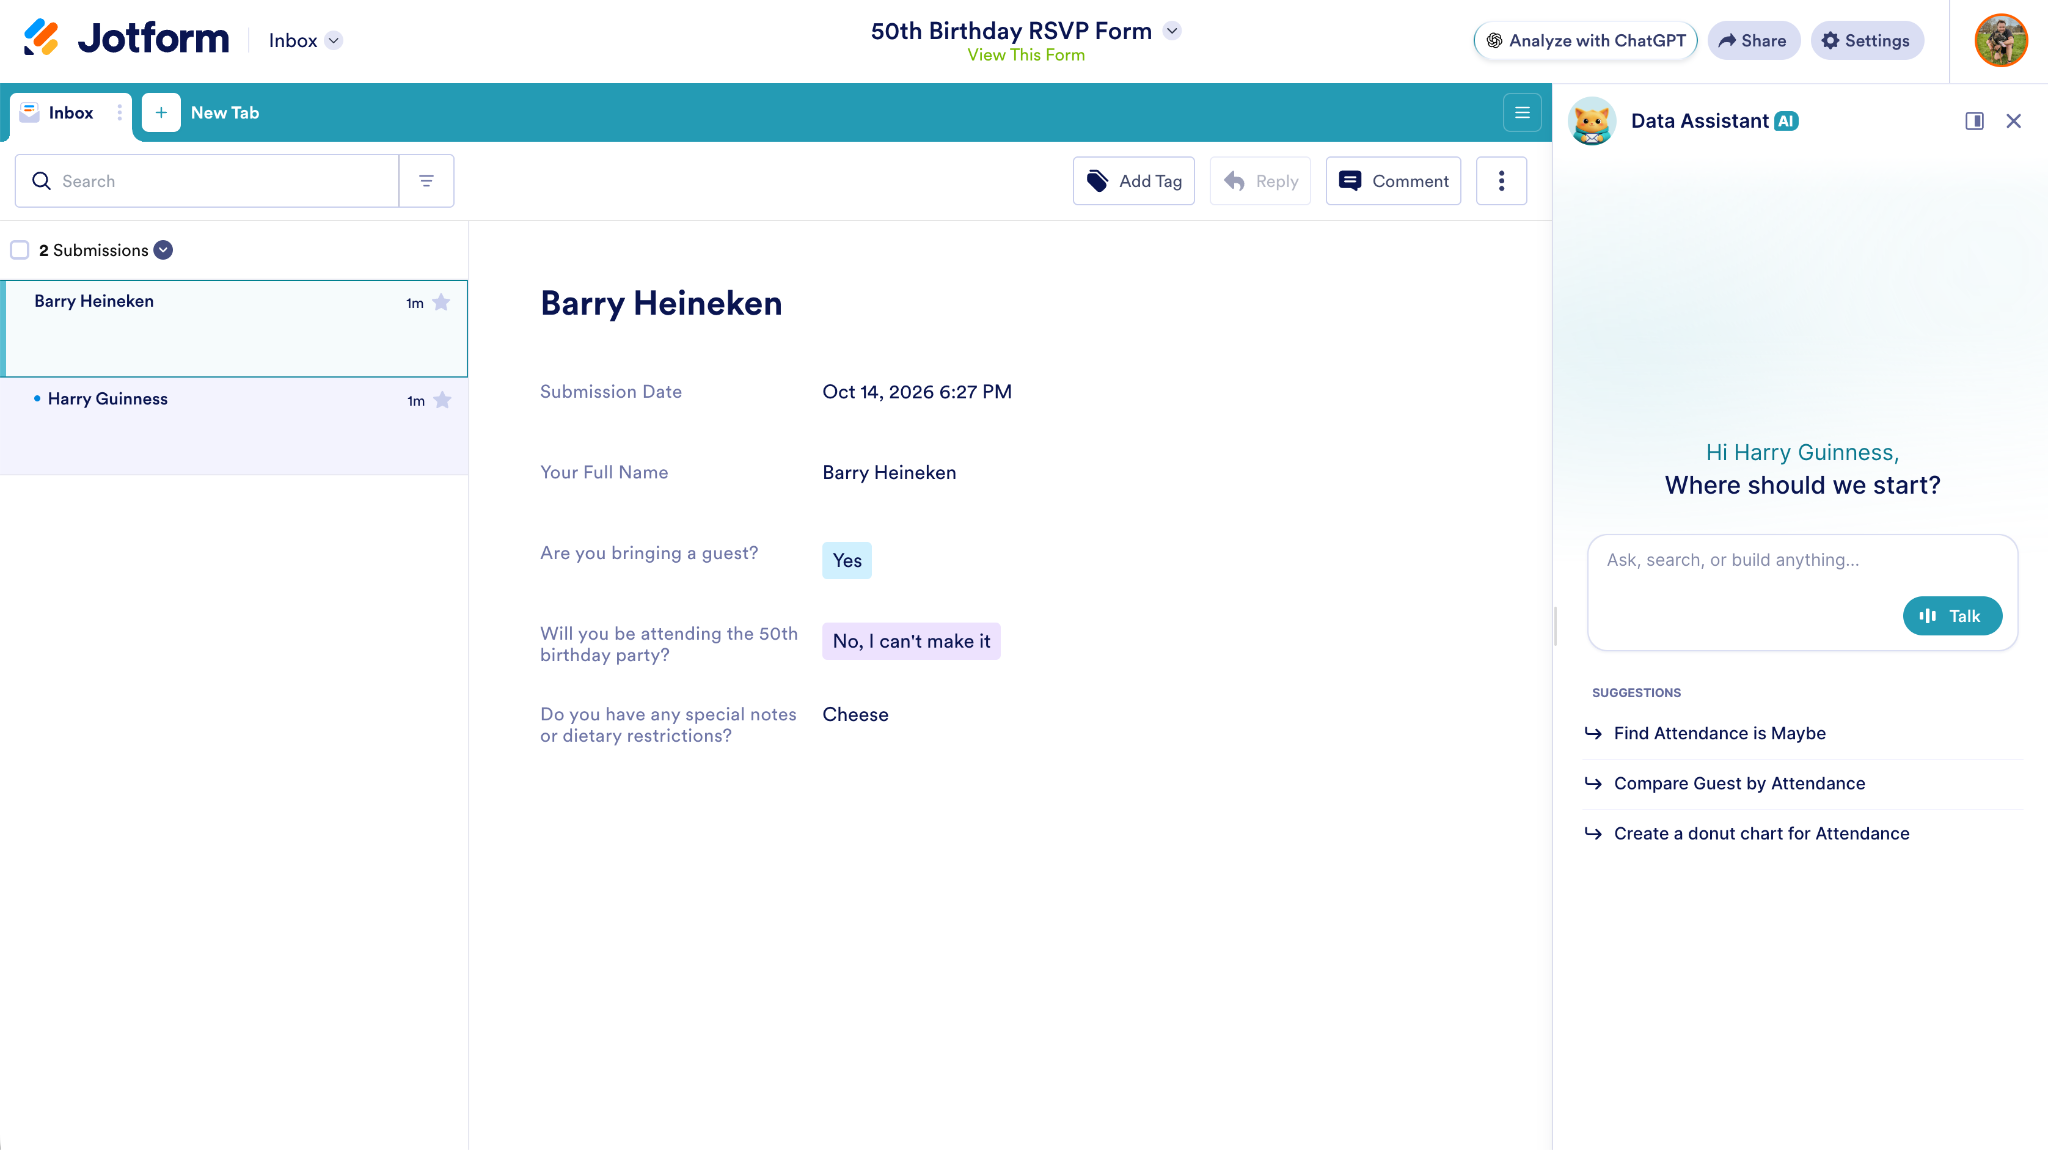
Task: Add a new tab with plus icon
Action: (161, 113)
